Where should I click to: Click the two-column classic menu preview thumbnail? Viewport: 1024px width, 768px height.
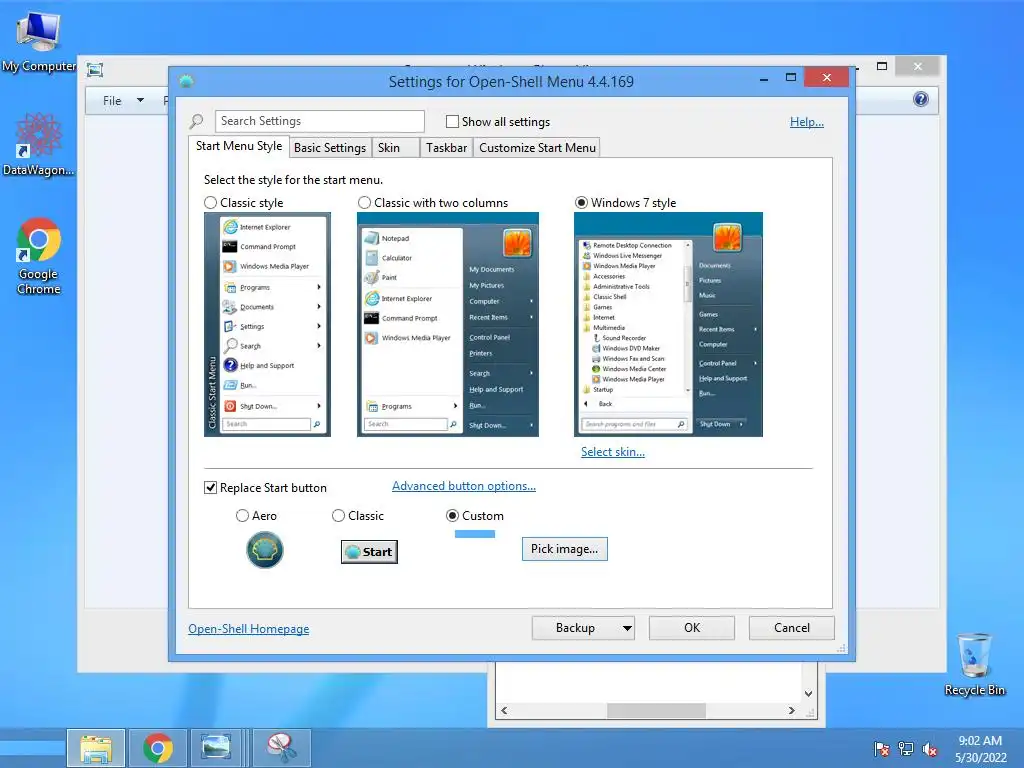448,325
